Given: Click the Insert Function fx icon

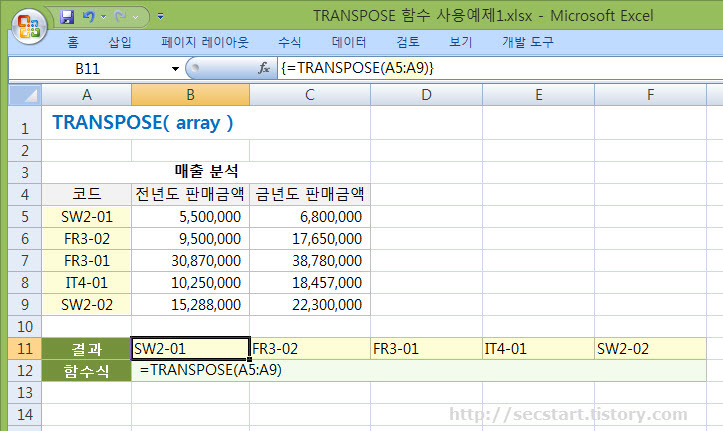Looking at the screenshot, I should coord(264,68).
